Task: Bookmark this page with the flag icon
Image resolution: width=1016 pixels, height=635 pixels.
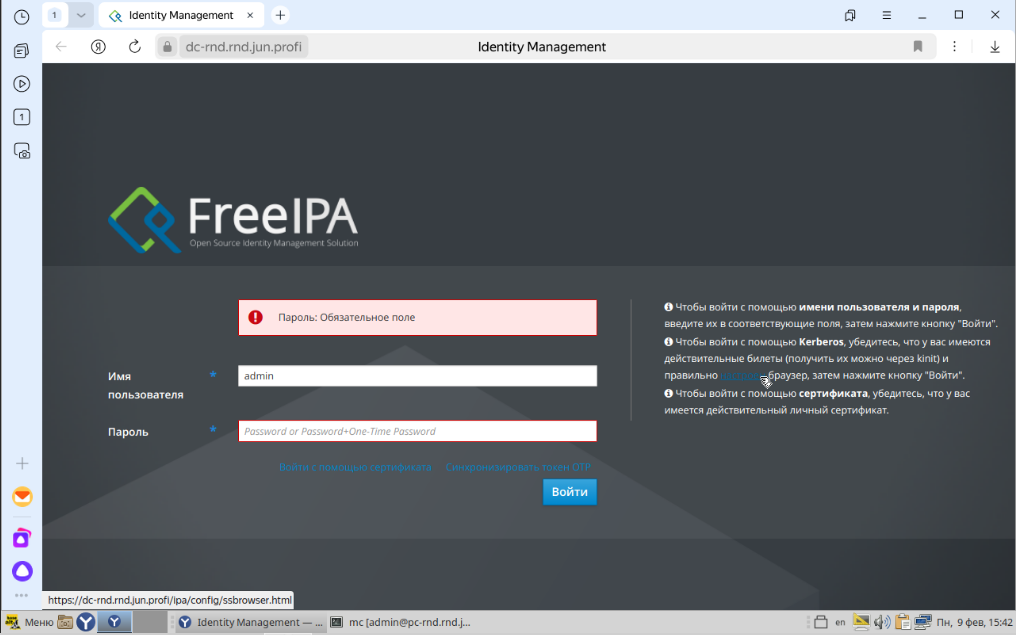Action: 918,45
